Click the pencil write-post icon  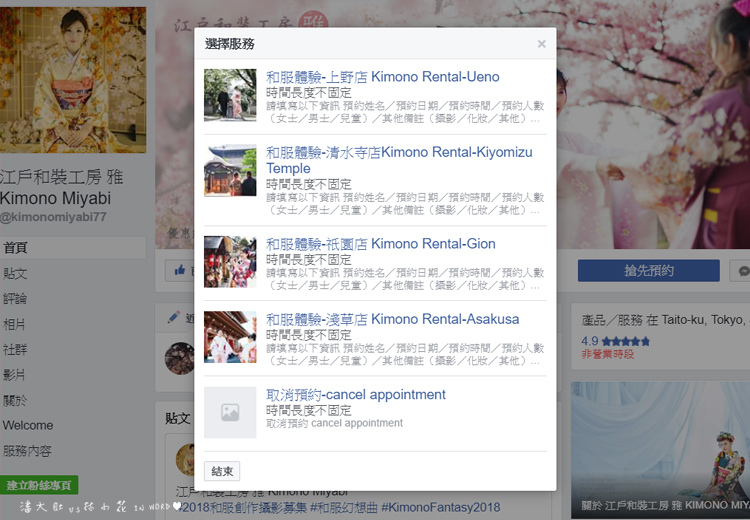[174, 317]
